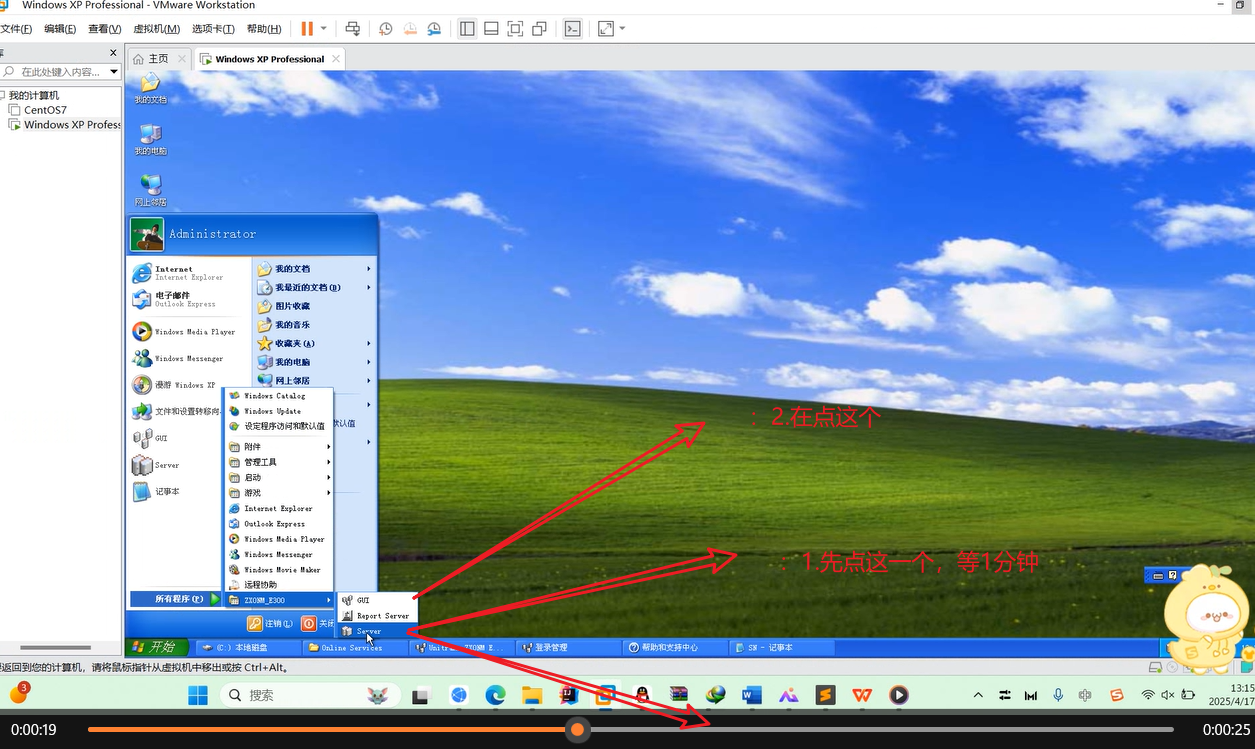Click Microsoft Edge icon in Windows taskbar
This screenshot has width=1255, height=749.
495,695
